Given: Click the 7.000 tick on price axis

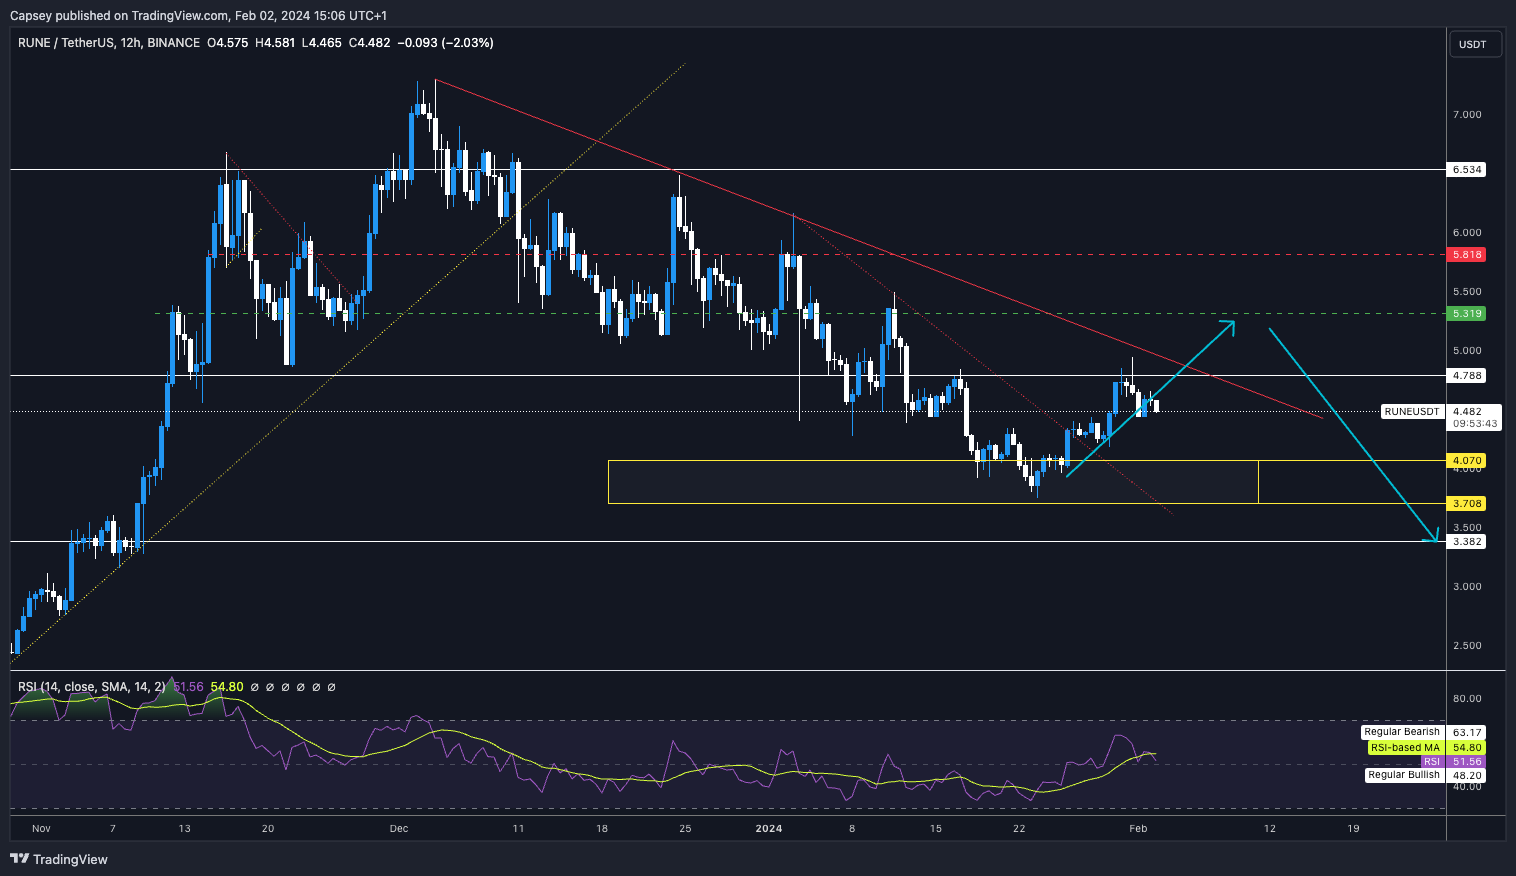Looking at the screenshot, I should (1467, 114).
